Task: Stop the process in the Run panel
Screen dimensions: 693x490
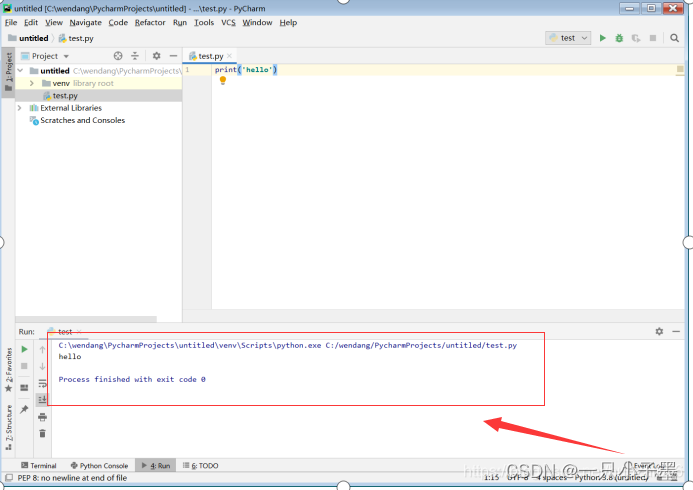Action: point(24,366)
